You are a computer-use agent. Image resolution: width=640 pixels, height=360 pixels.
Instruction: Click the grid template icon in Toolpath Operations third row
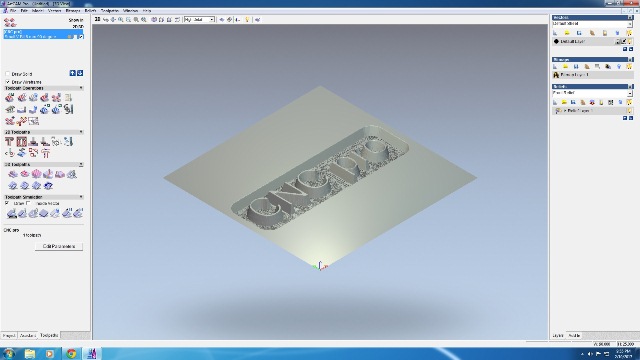click(33, 121)
